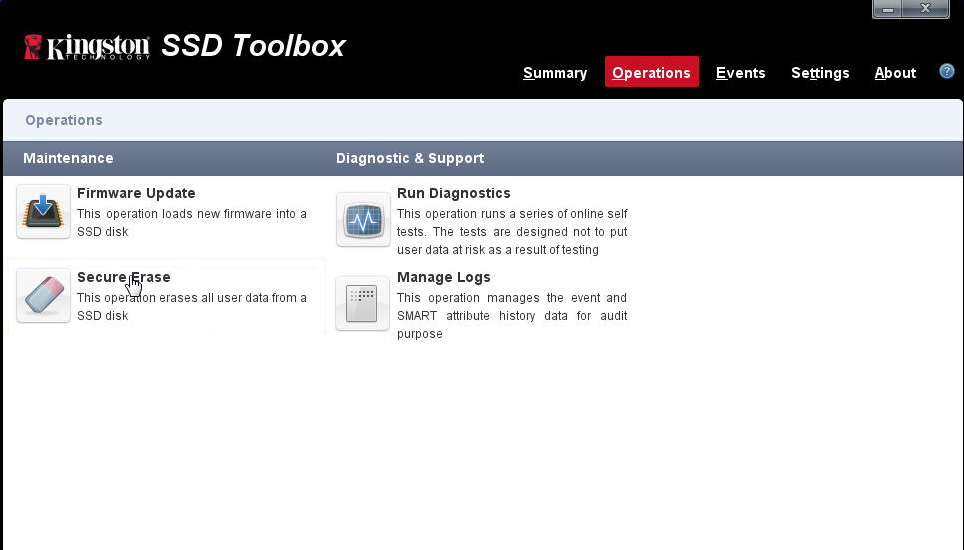Select the Operations tab

652,71
